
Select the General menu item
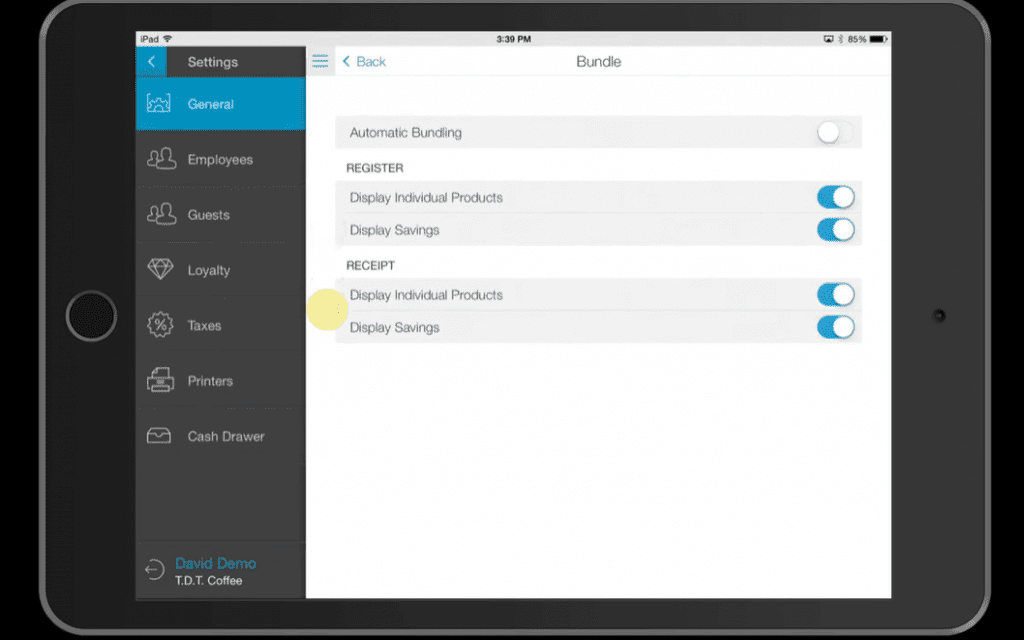pos(221,104)
